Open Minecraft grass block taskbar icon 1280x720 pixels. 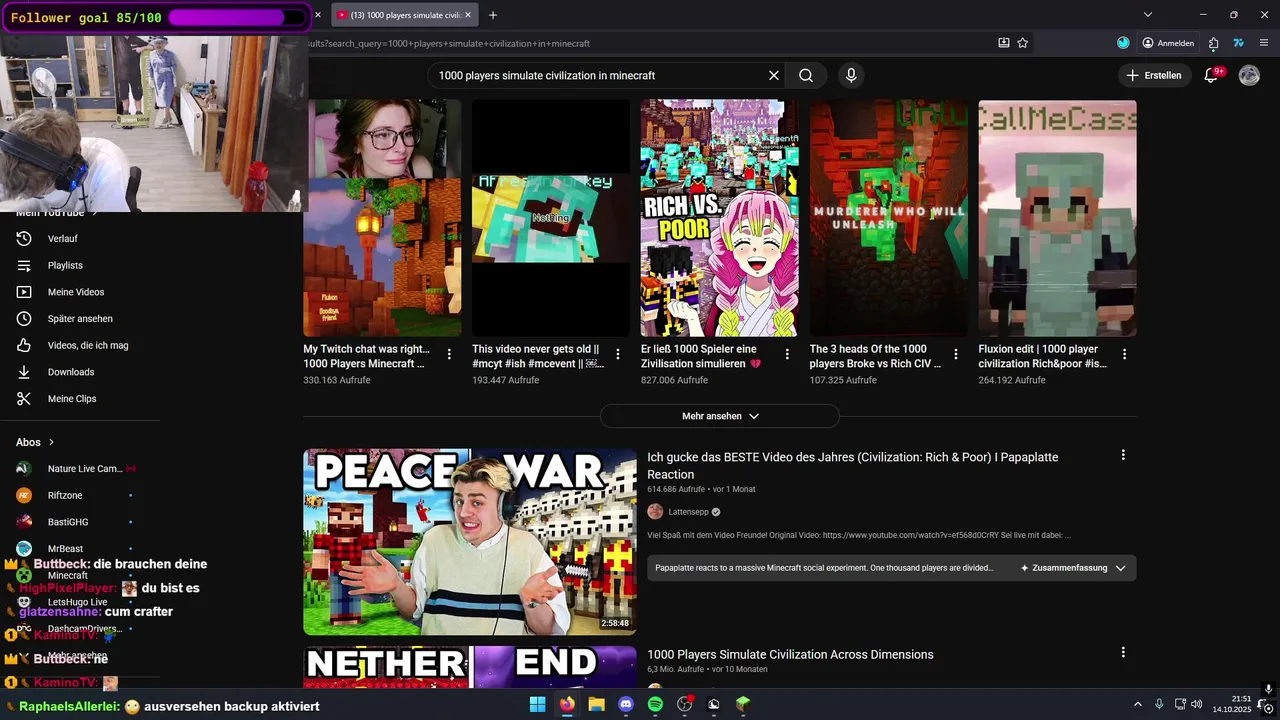[x=743, y=704]
